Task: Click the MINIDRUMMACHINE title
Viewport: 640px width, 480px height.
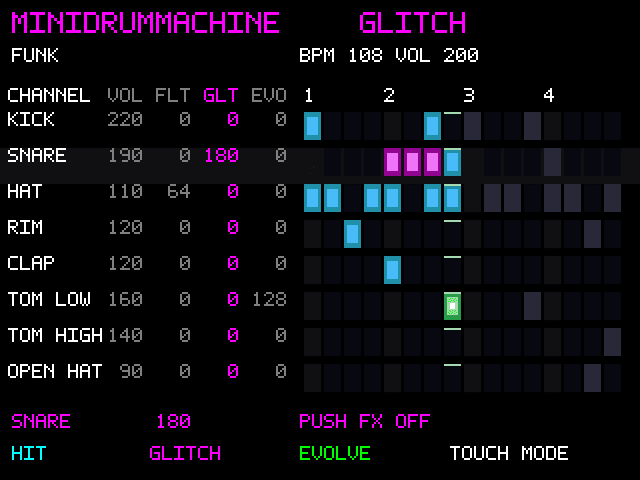Action: pos(145,22)
